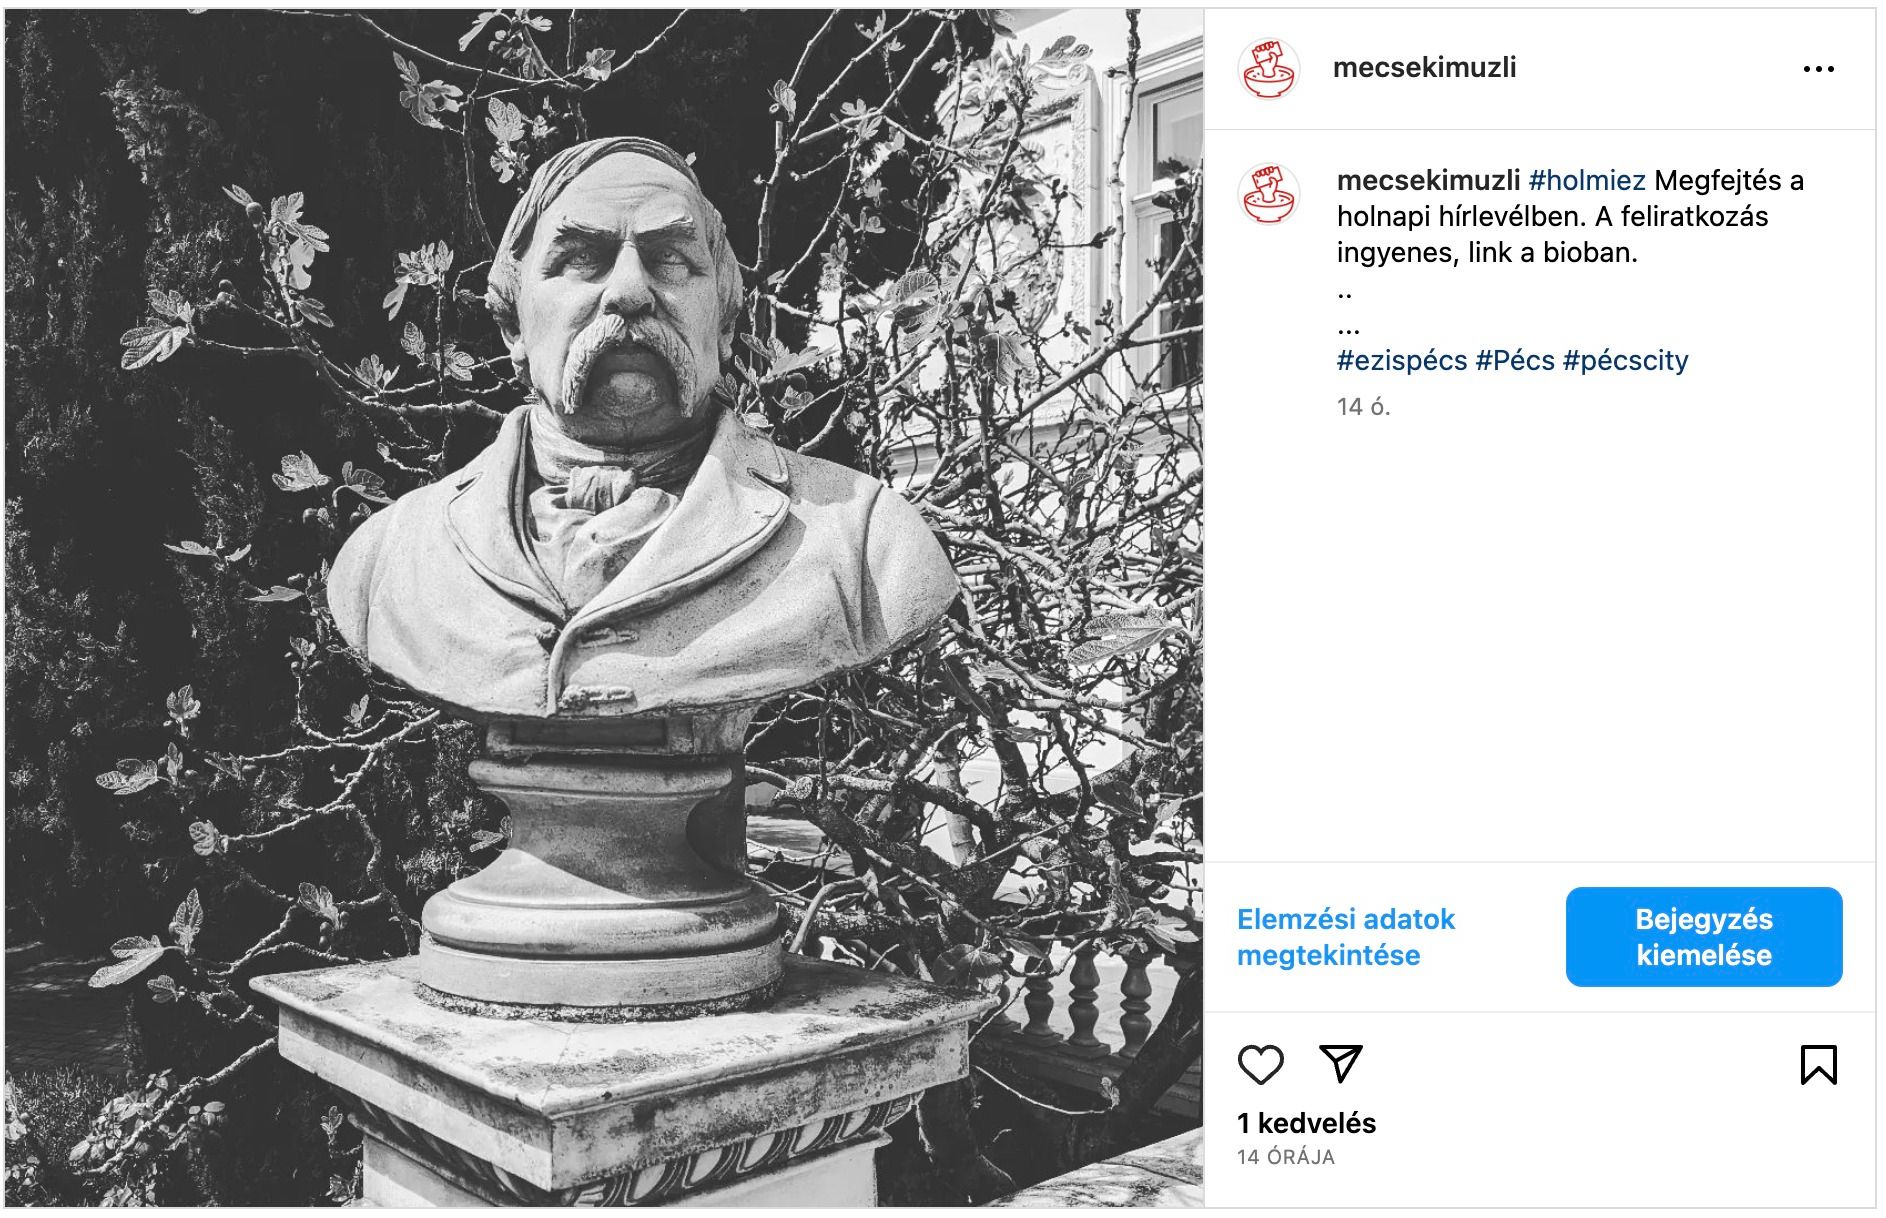The height and width of the screenshot is (1218, 1886).
Task: Open mecsekimuzli username in the caption
Action: pos(1428,180)
